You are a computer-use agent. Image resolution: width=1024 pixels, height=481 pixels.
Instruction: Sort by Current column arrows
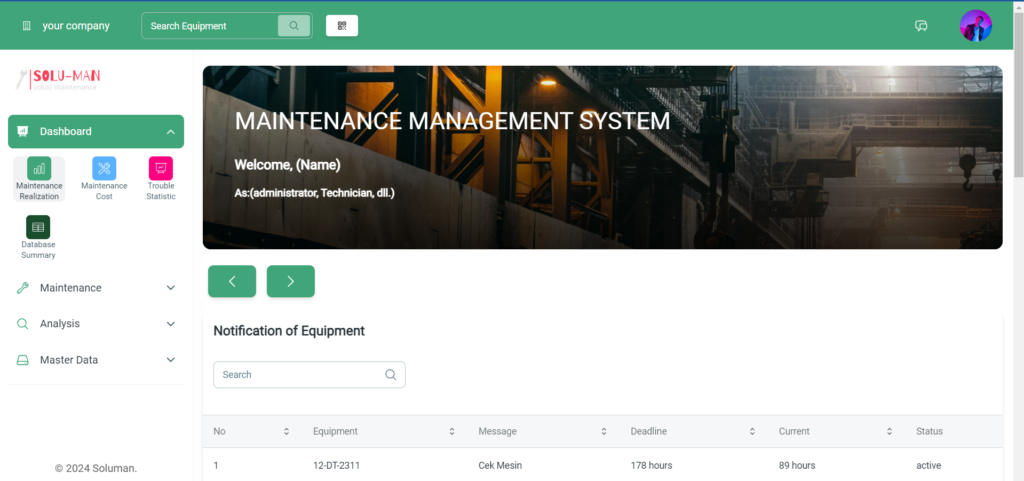(x=889, y=431)
